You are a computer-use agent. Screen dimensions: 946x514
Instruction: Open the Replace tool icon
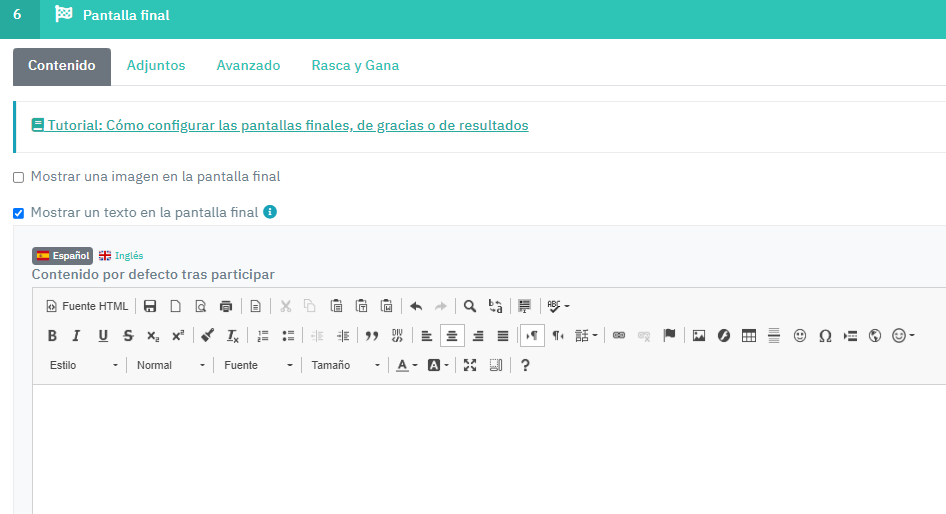[x=495, y=306]
